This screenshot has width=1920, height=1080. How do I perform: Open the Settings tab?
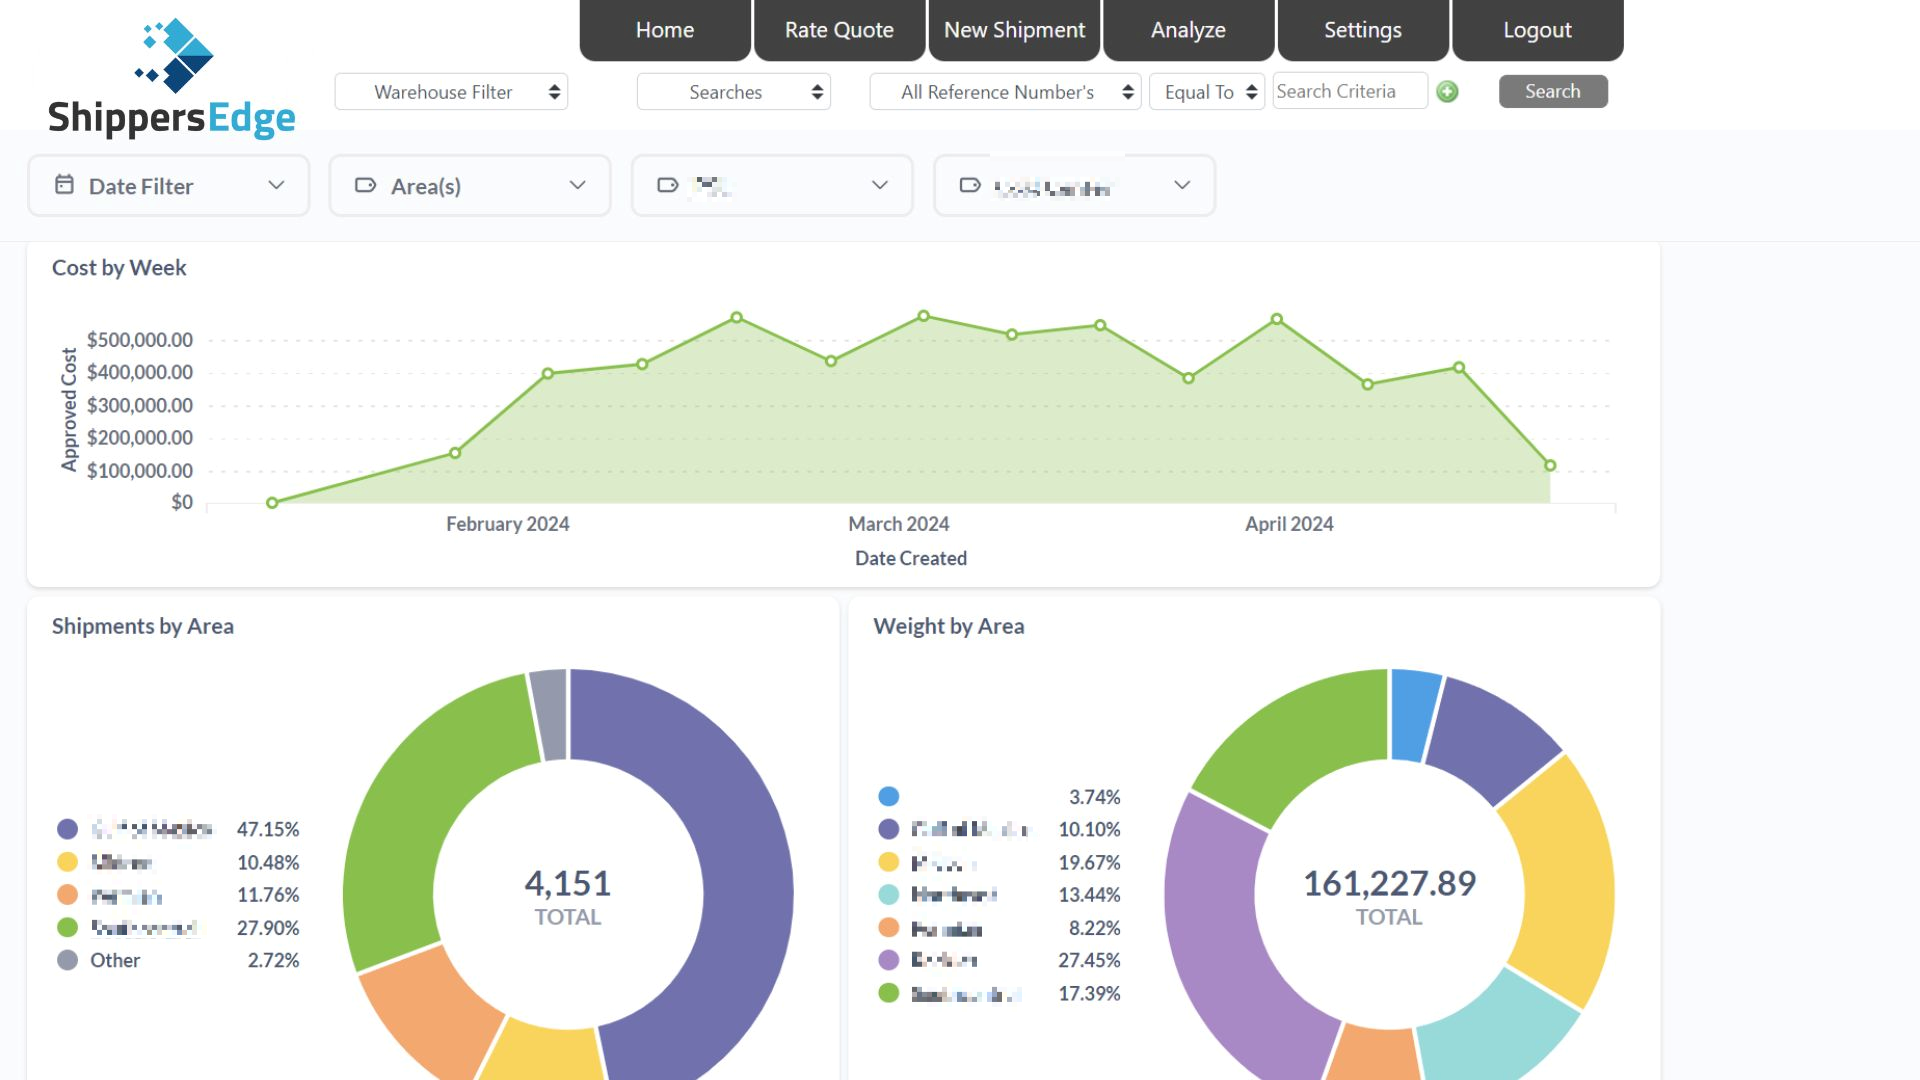pyautogui.click(x=1363, y=30)
